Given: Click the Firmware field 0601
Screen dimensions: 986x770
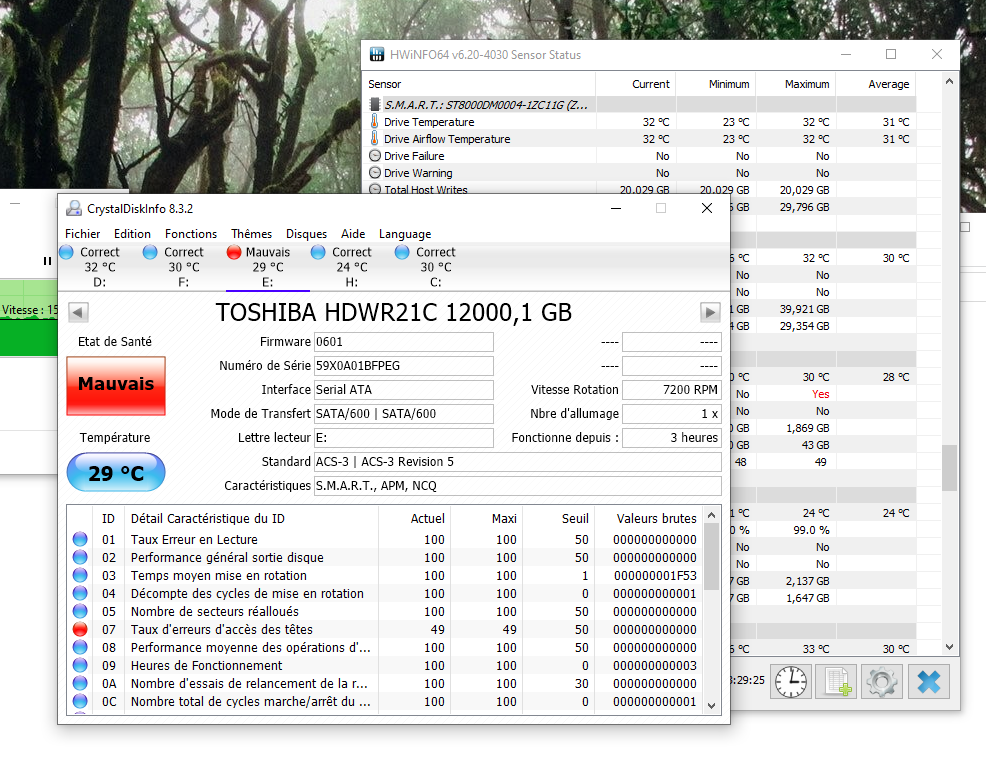Looking at the screenshot, I should point(404,342).
